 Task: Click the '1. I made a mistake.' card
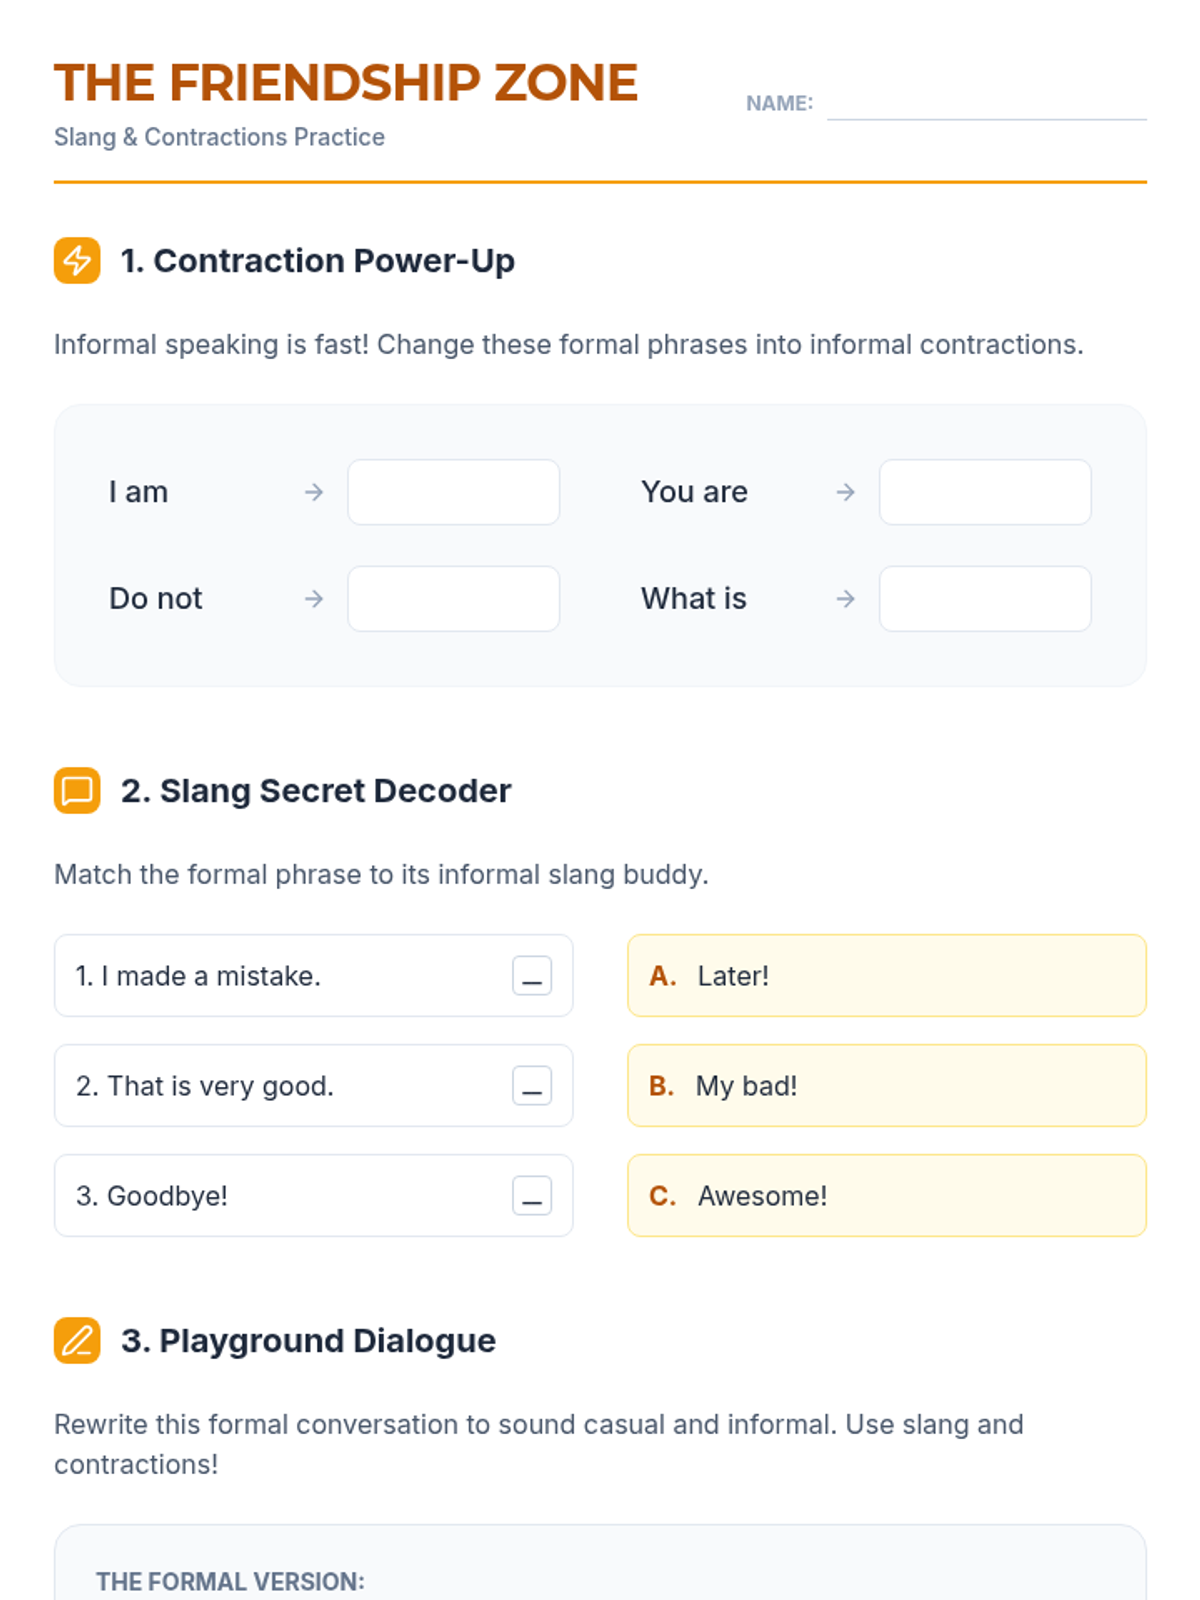pyautogui.click(x=314, y=976)
